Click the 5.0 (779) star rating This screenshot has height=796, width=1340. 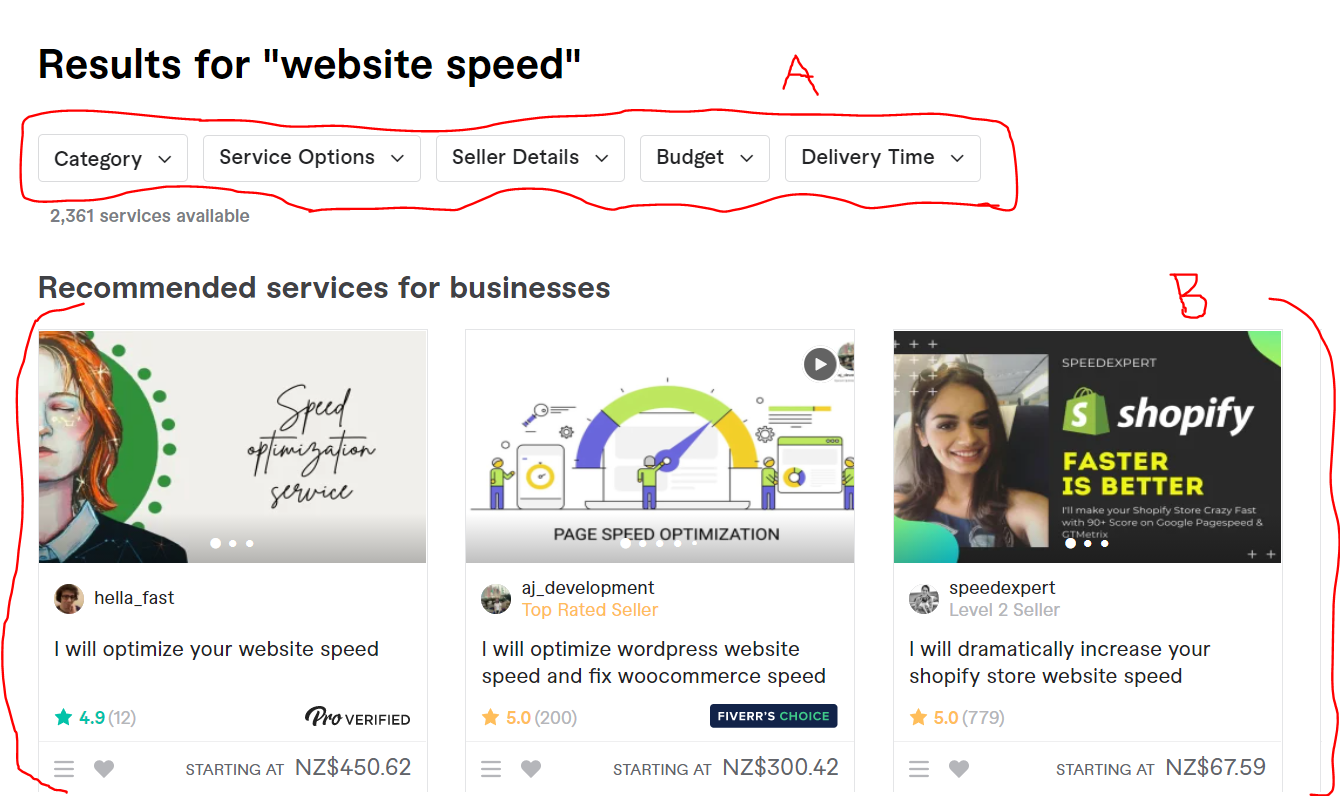click(957, 717)
